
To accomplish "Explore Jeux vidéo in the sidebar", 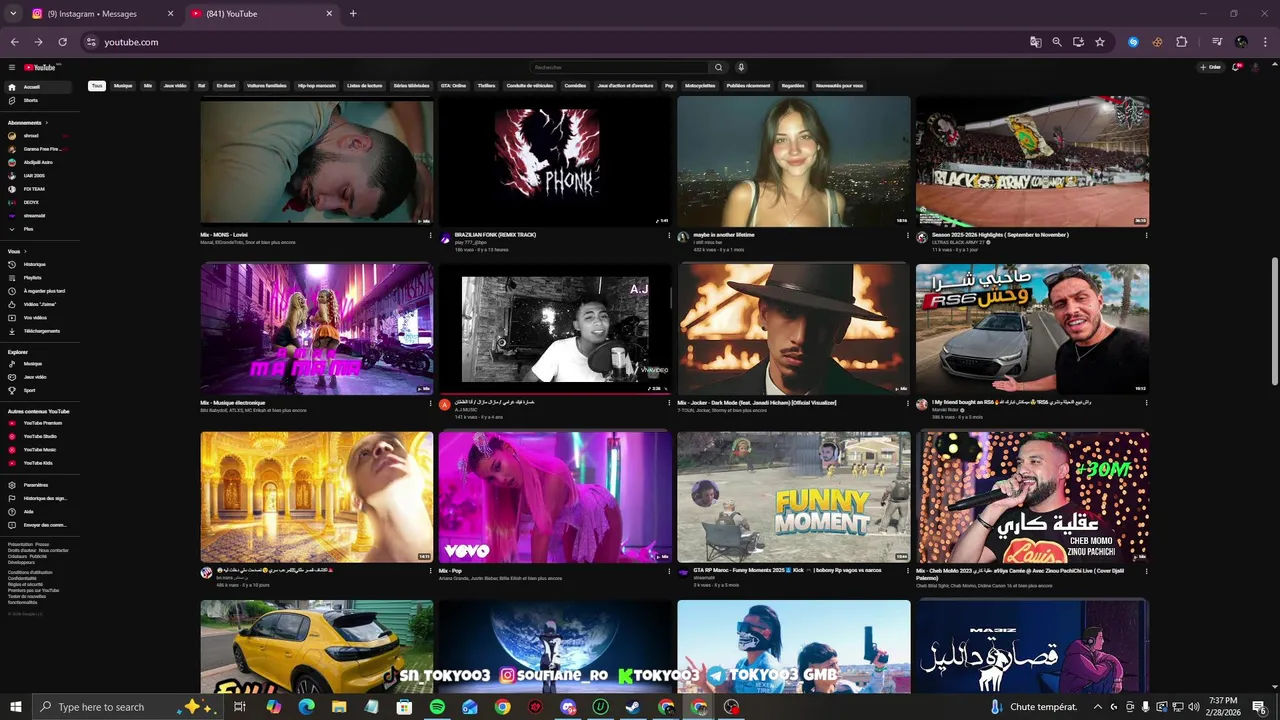I will (38, 377).
